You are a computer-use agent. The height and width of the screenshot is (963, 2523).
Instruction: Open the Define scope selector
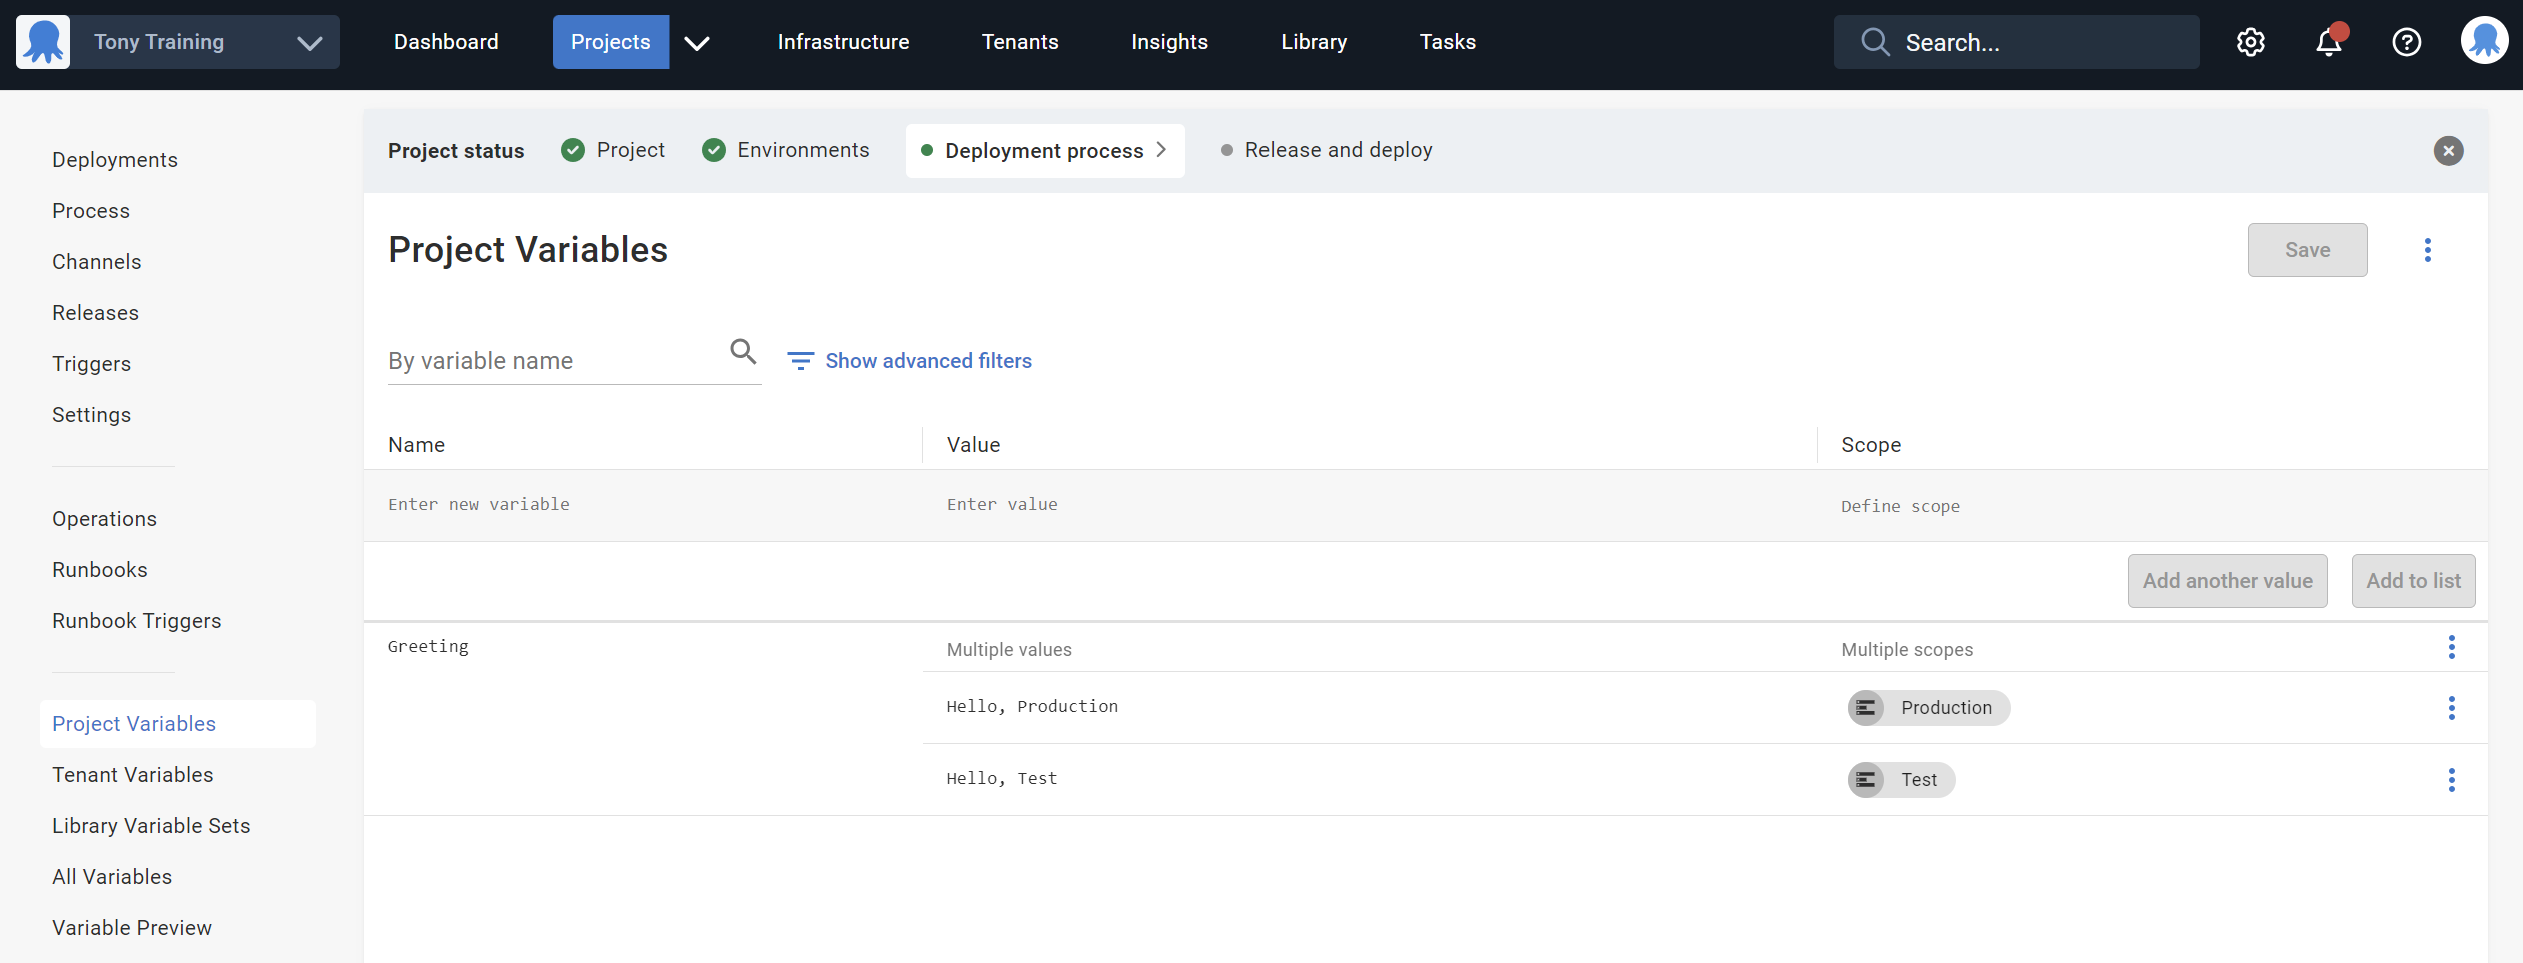click(1900, 506)
